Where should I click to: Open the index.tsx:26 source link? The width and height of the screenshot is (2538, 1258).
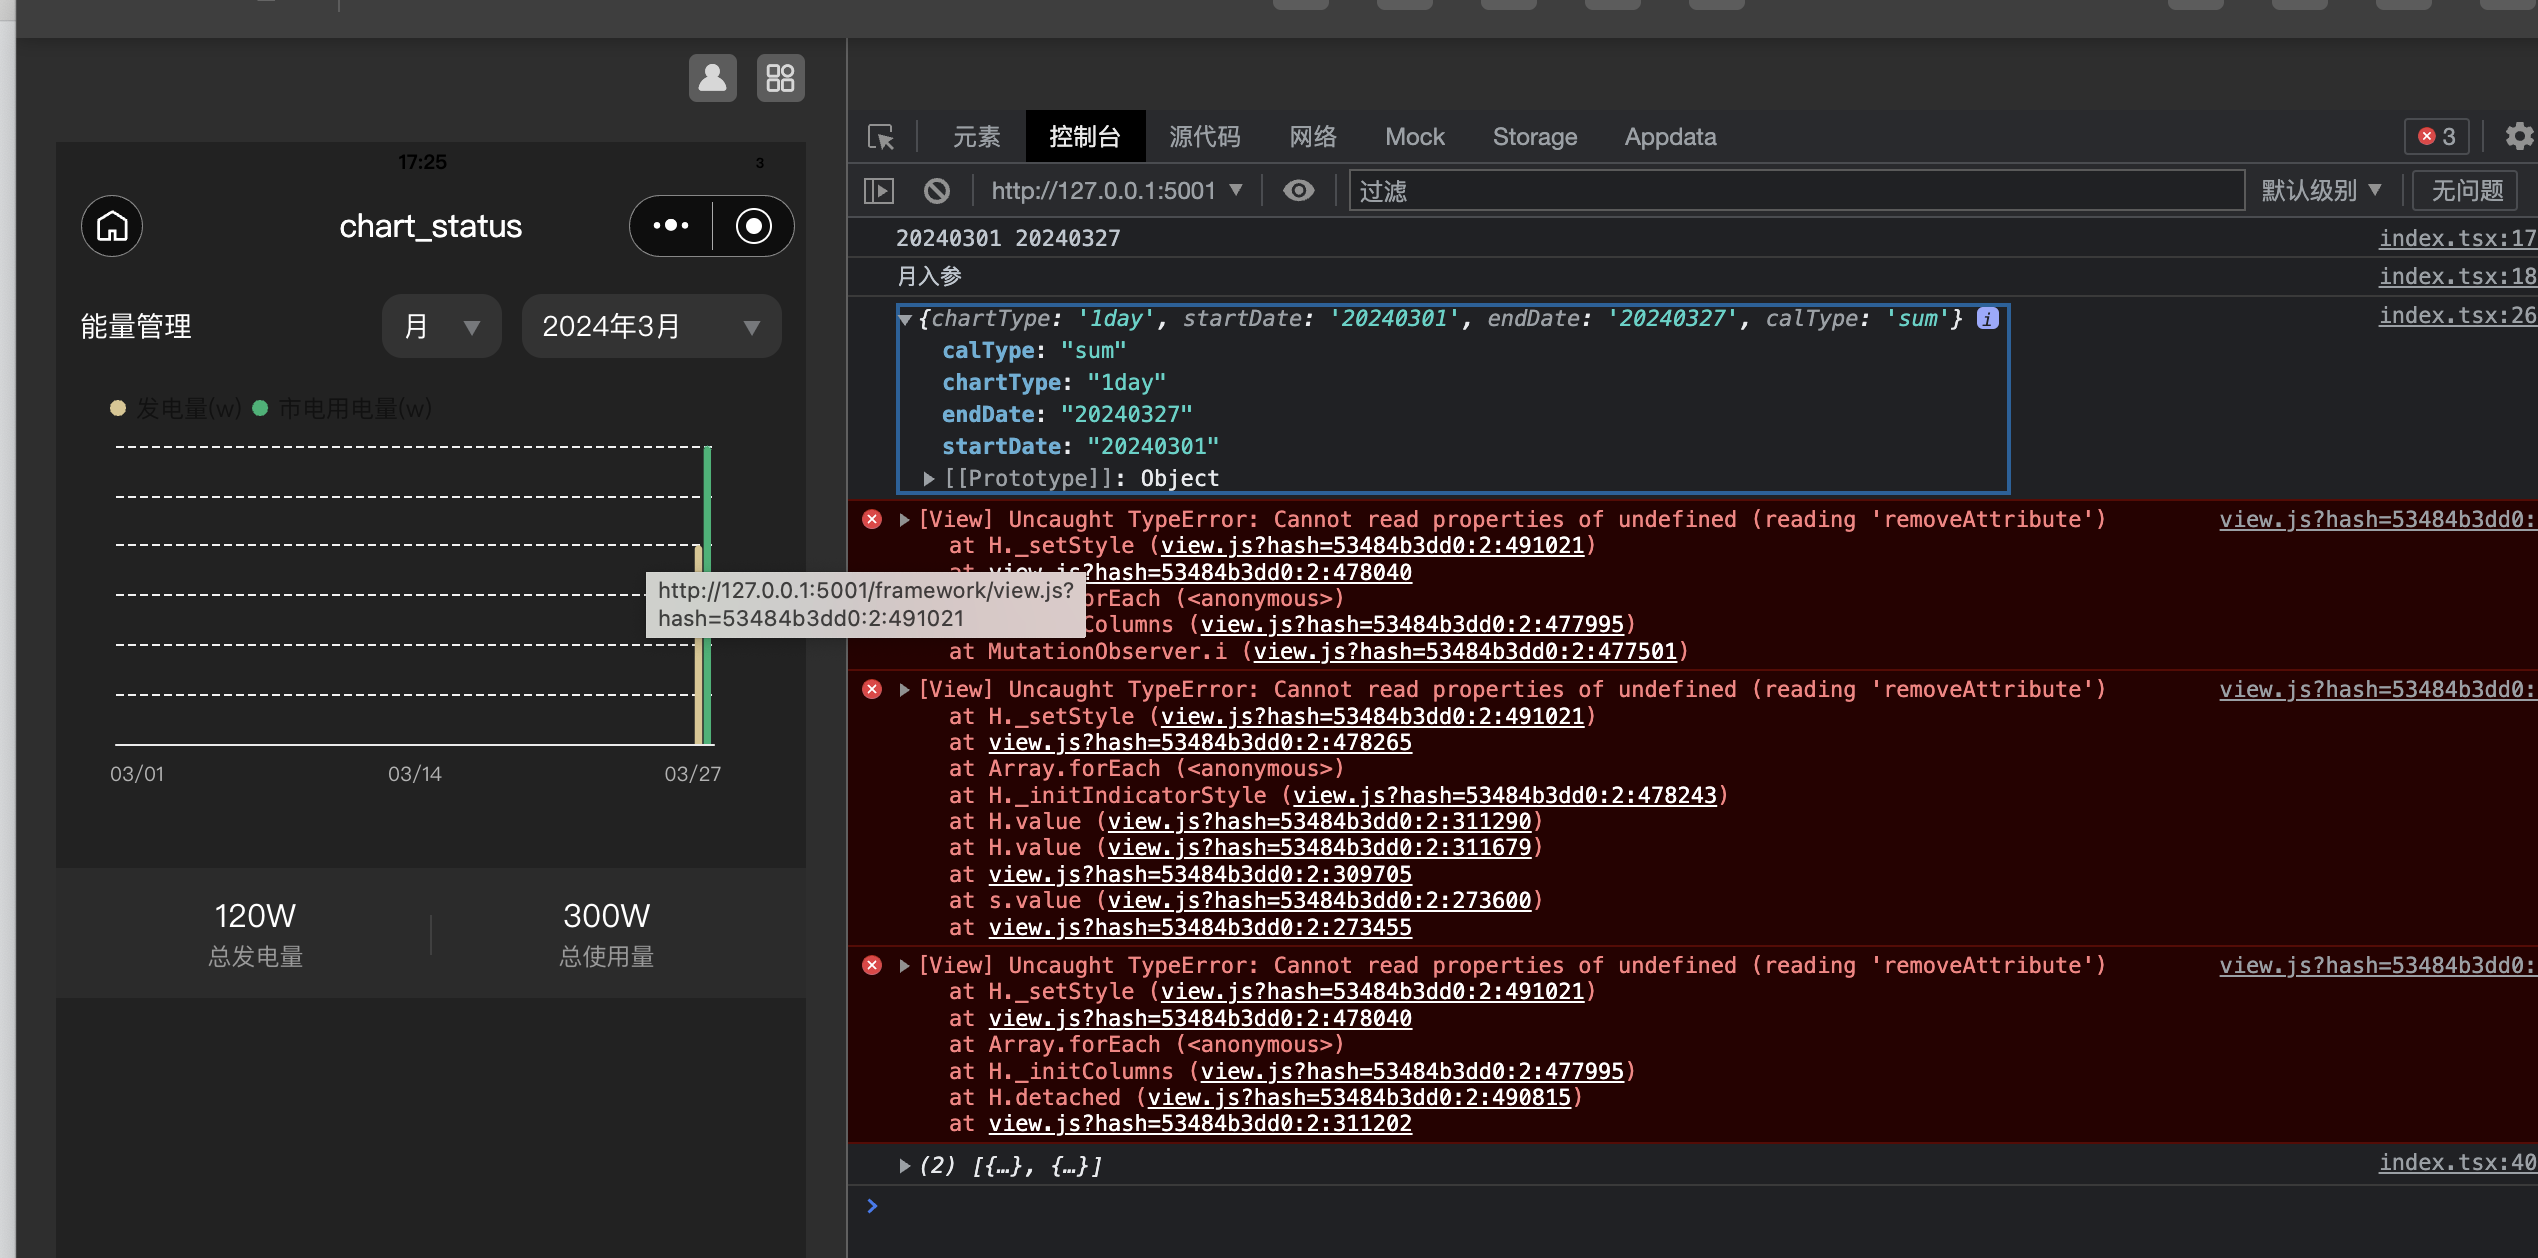click(x=2457, y=315)
